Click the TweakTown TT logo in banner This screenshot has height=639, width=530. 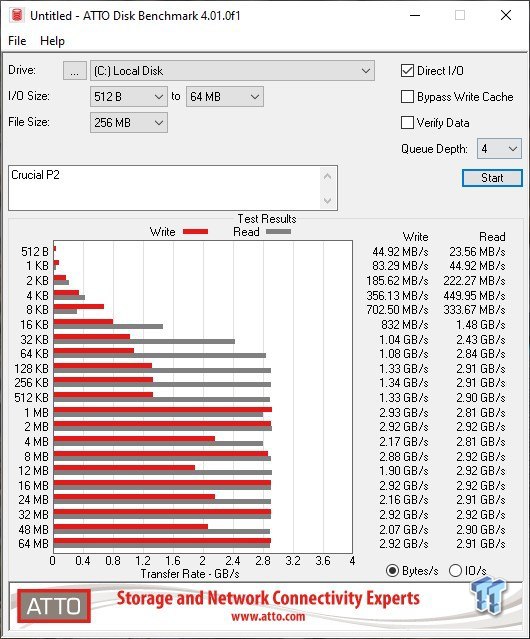click(x=489, y=596)
